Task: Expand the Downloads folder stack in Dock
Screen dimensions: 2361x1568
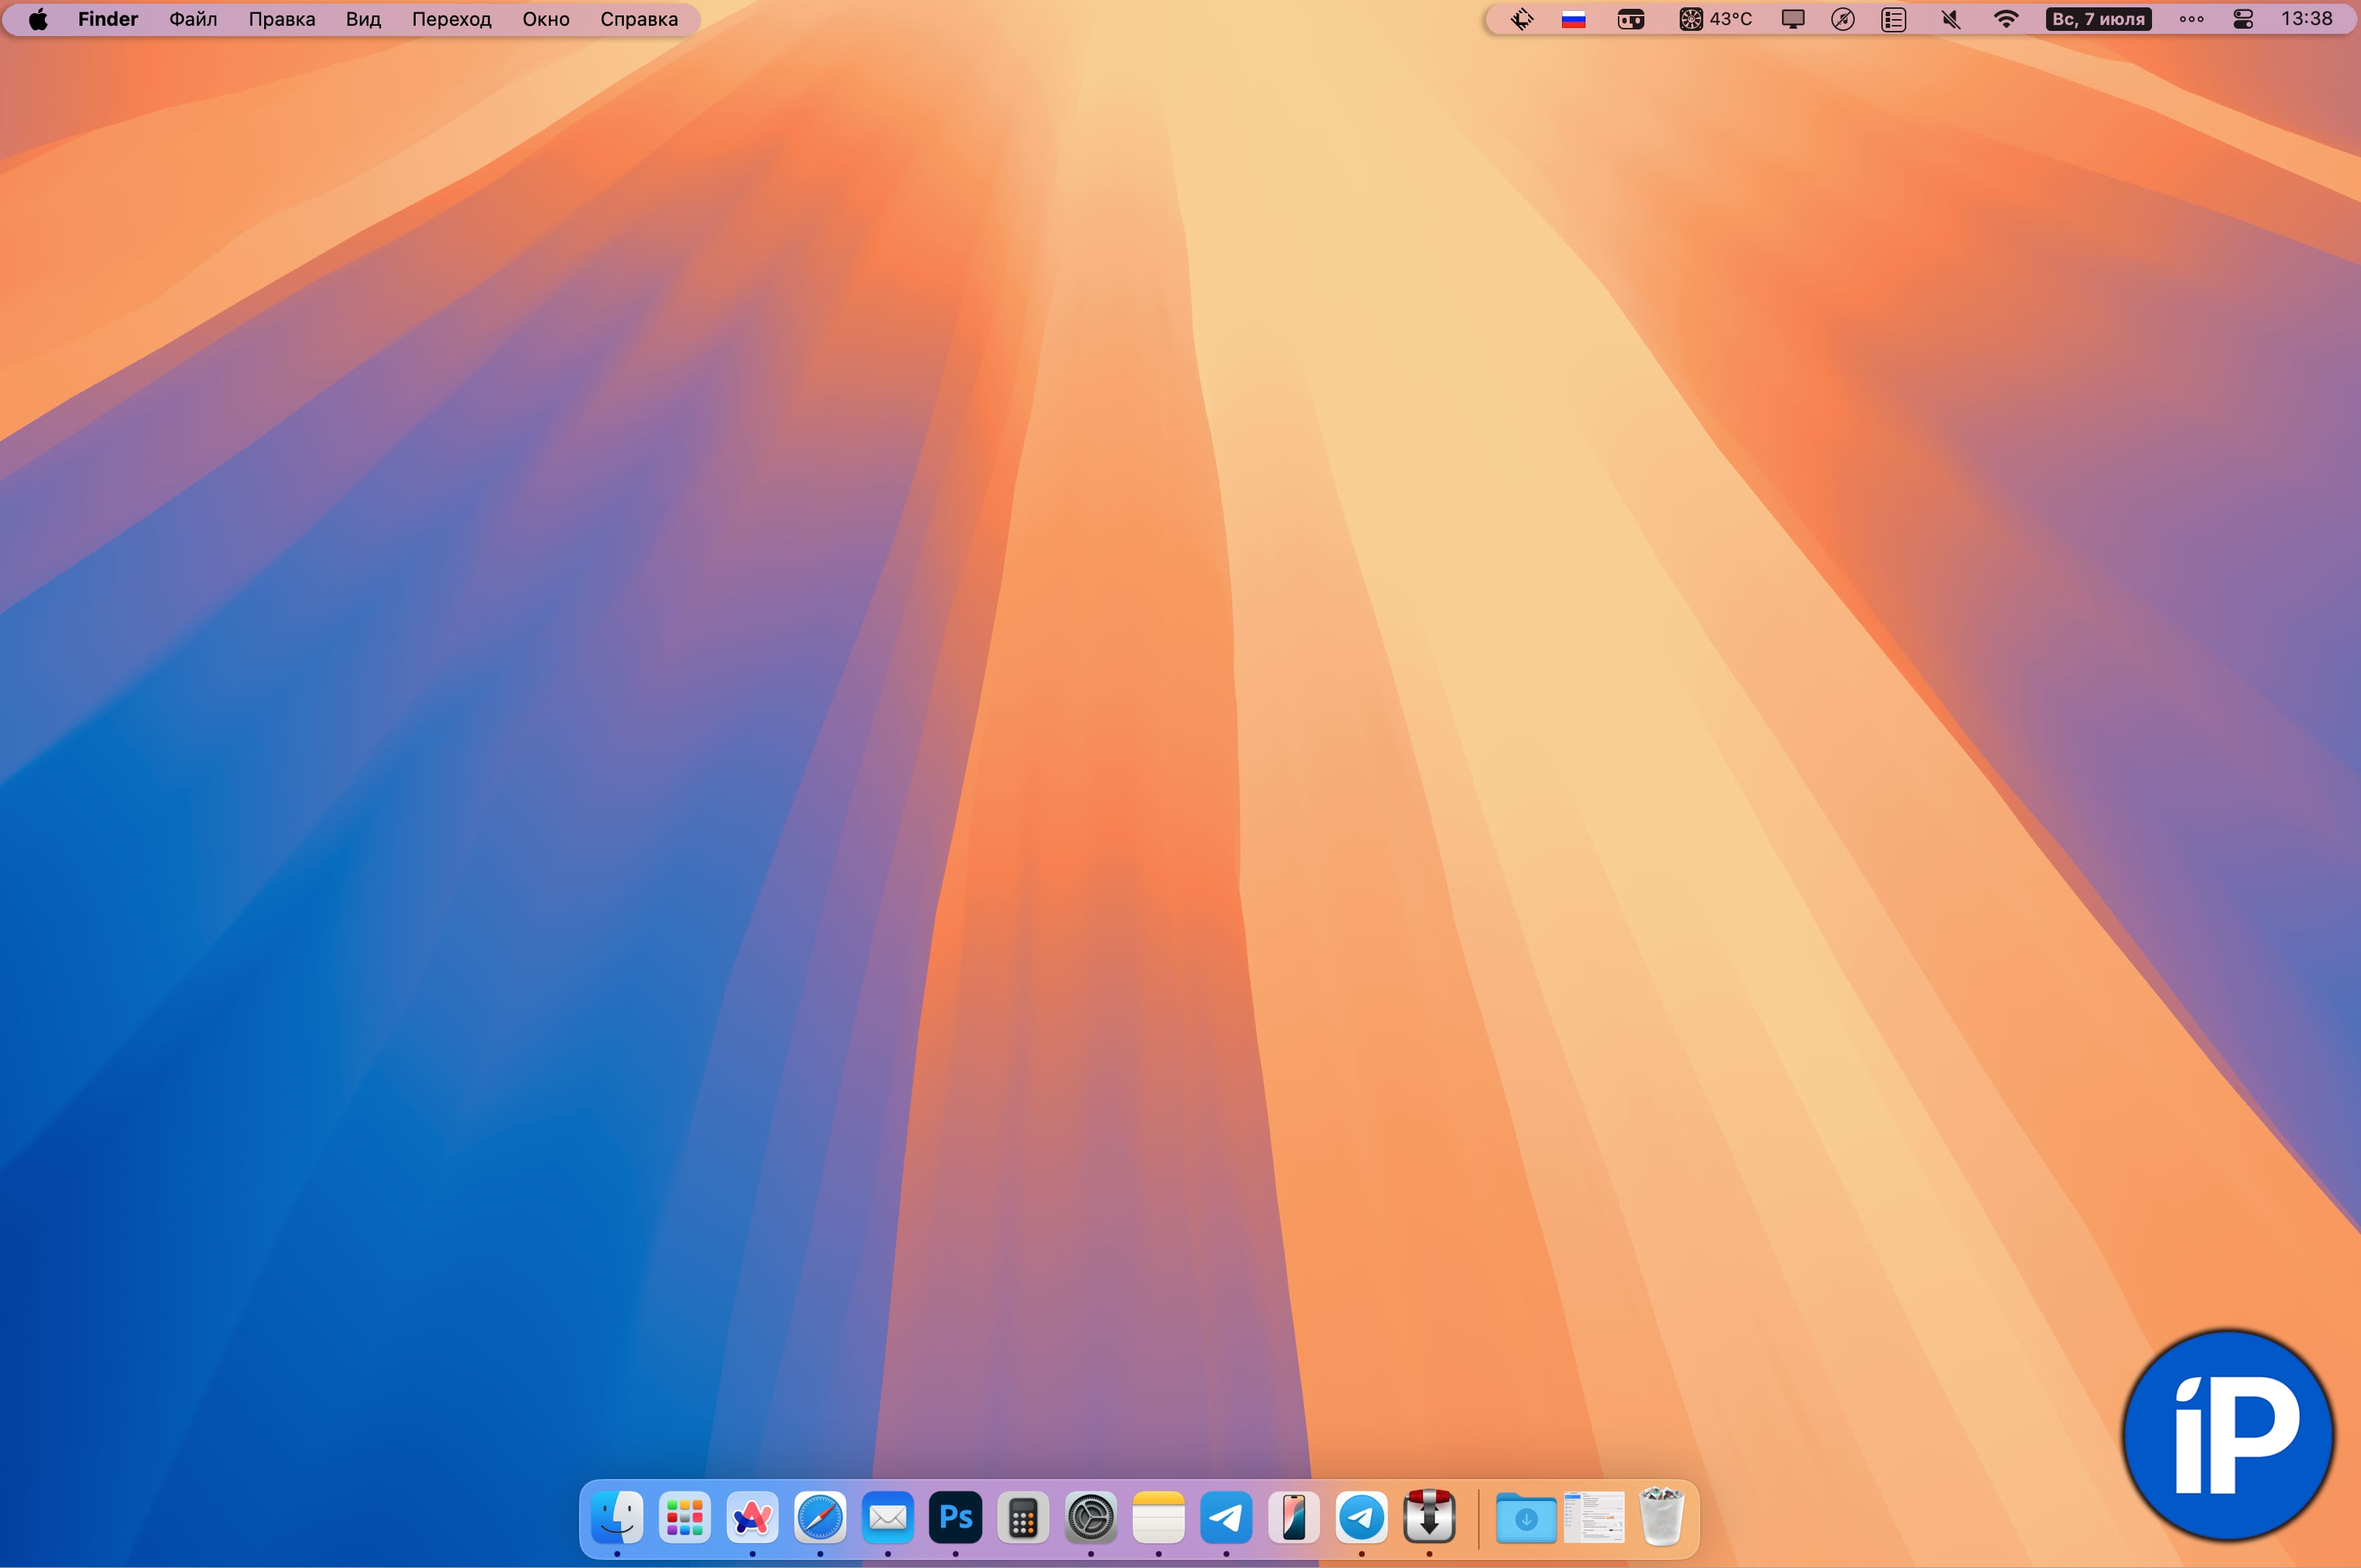Action: click(1526, 1518)
